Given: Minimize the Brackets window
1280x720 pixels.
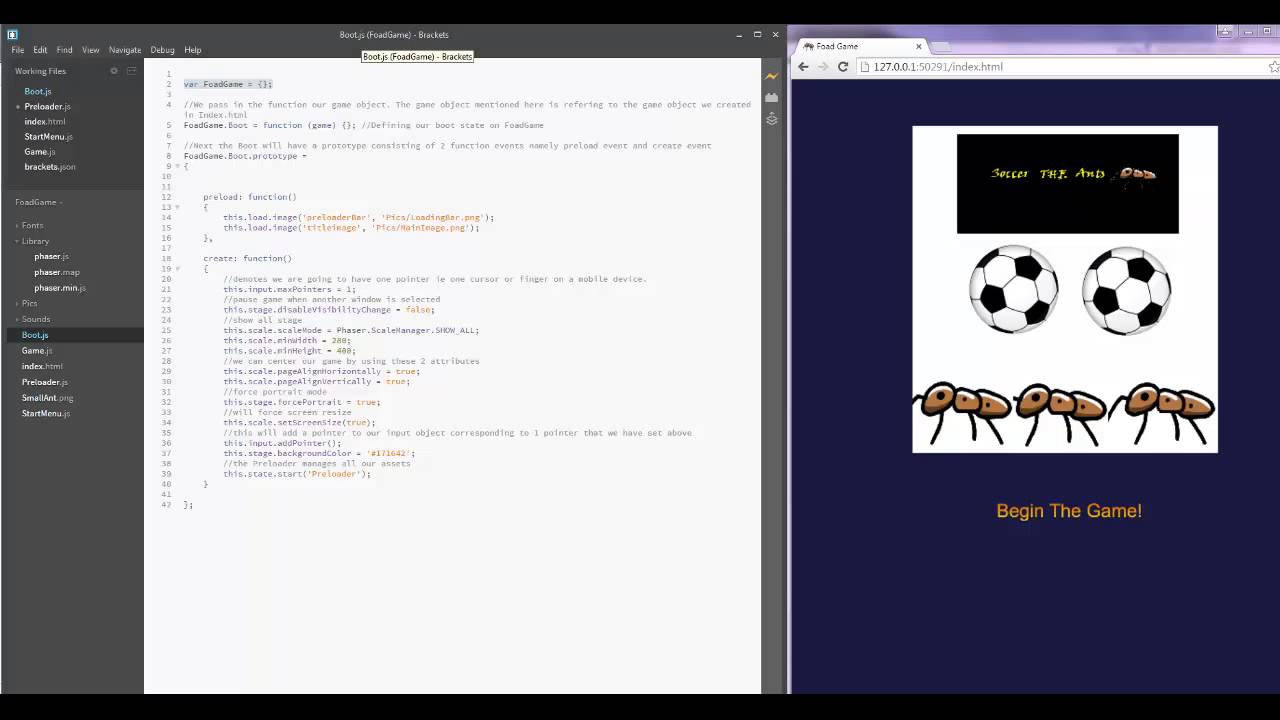Looking at the screenshot, I should click(x=739, y=34).
